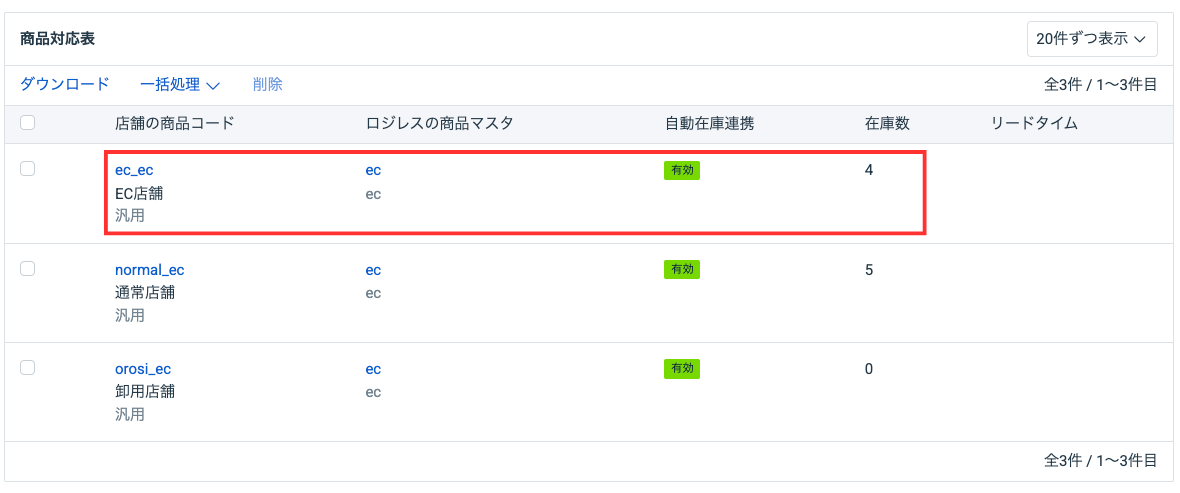Check the ec_ec row checkbox
The height and width of the screenshot is (493, 1180).
coord(28,169)
